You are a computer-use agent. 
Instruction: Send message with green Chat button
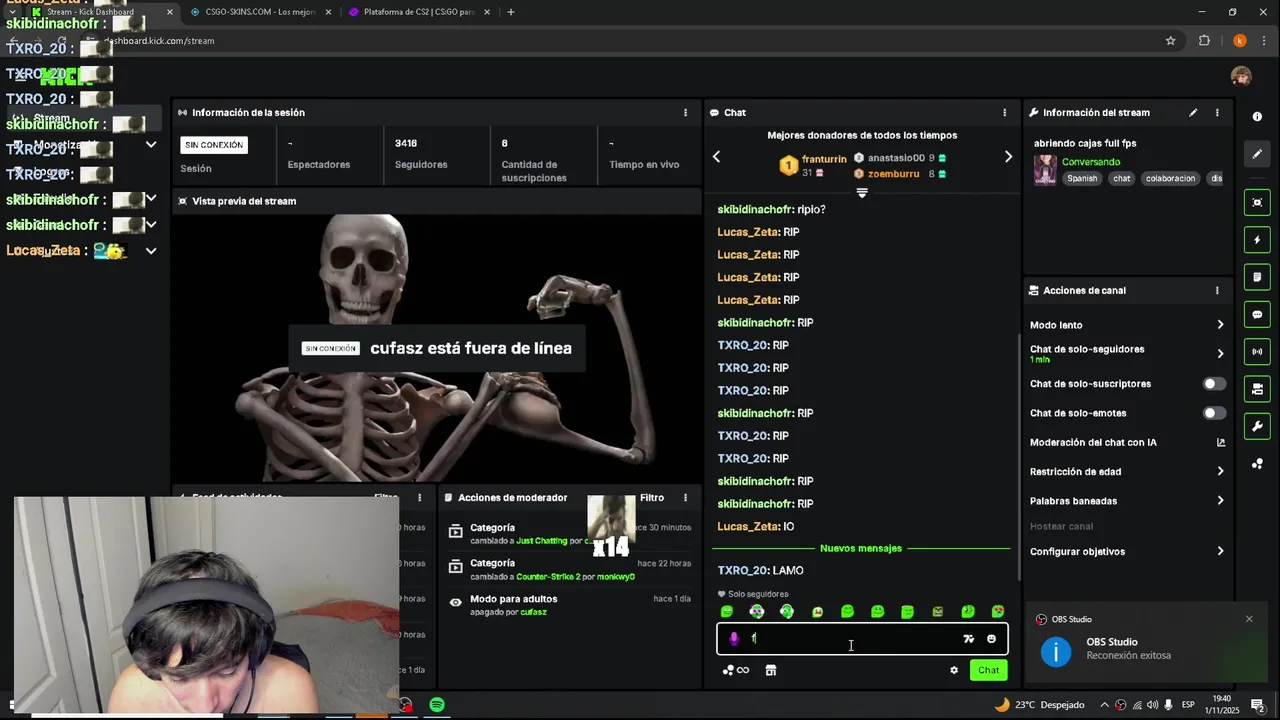point(989,671)
